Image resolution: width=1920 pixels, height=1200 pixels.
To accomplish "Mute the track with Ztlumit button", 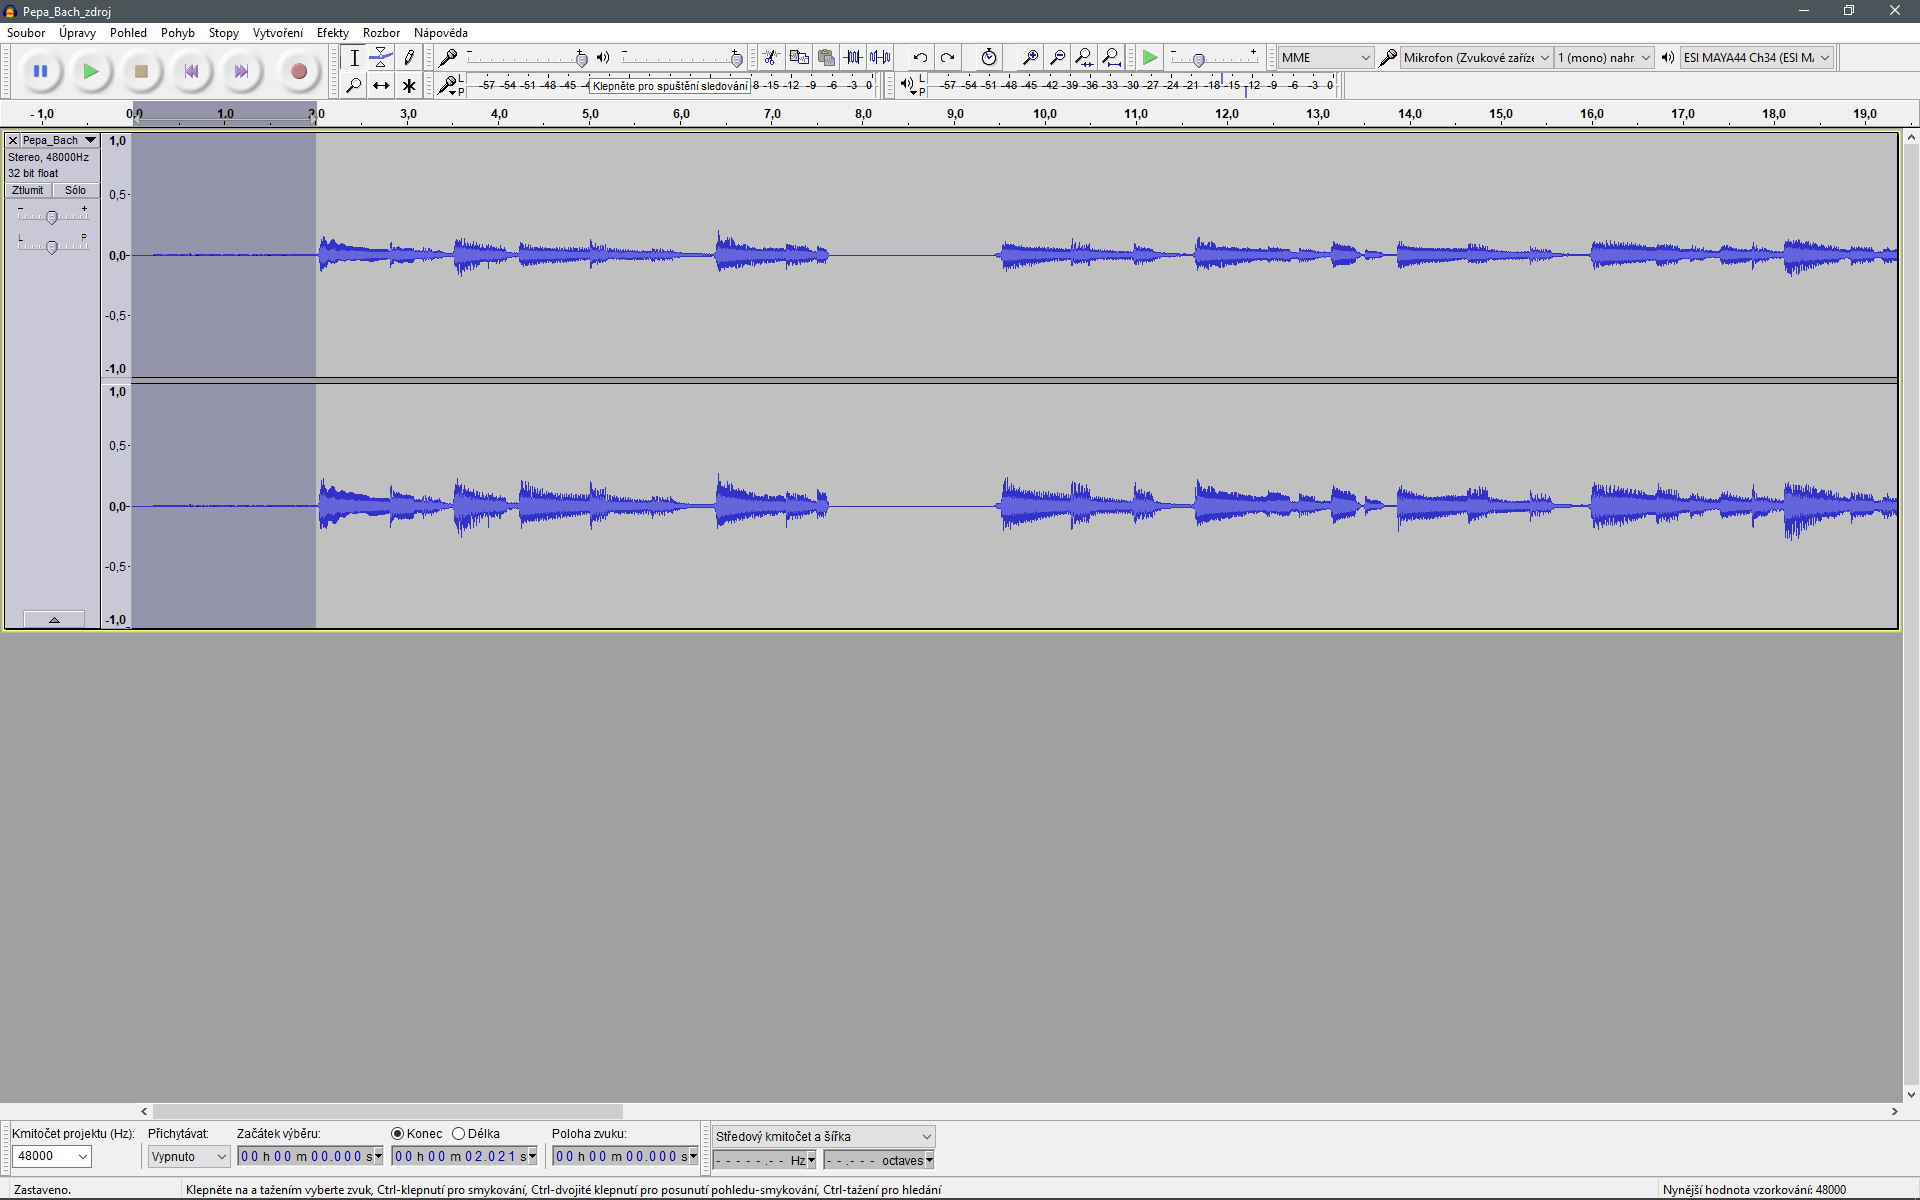I will point(28,190).
